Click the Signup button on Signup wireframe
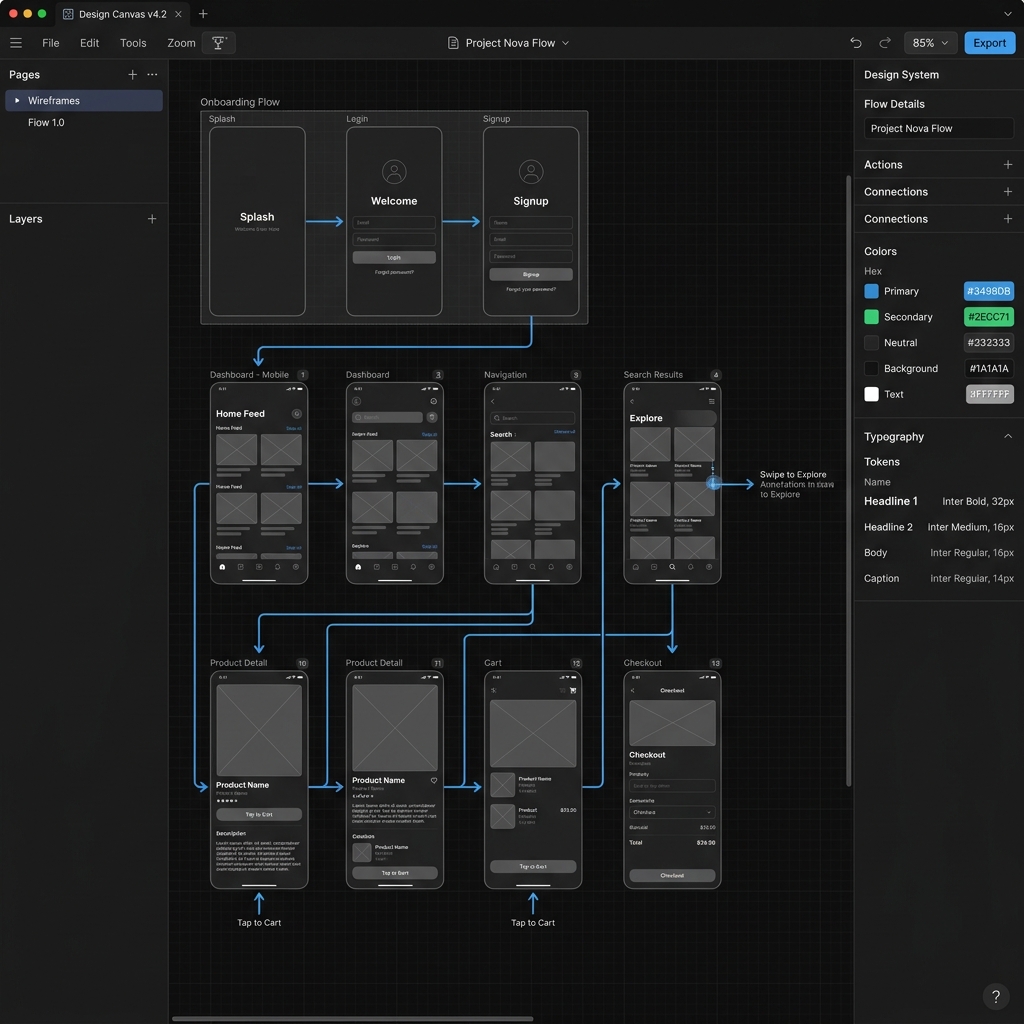This screenshot has width=1024, height=1024. 531,274
